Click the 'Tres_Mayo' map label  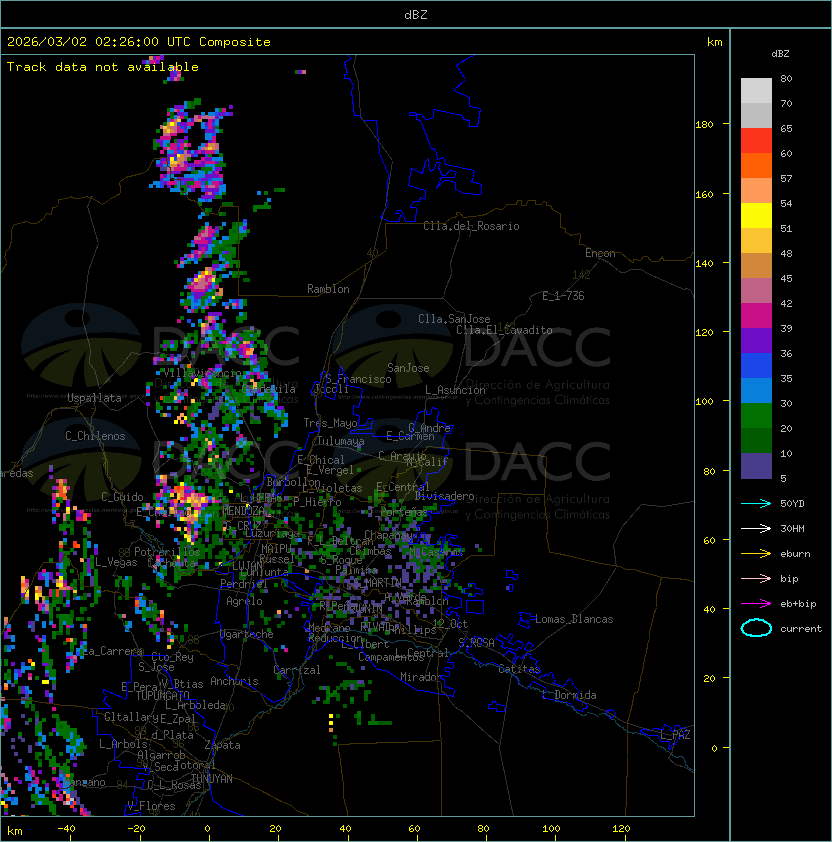(330, 423)
